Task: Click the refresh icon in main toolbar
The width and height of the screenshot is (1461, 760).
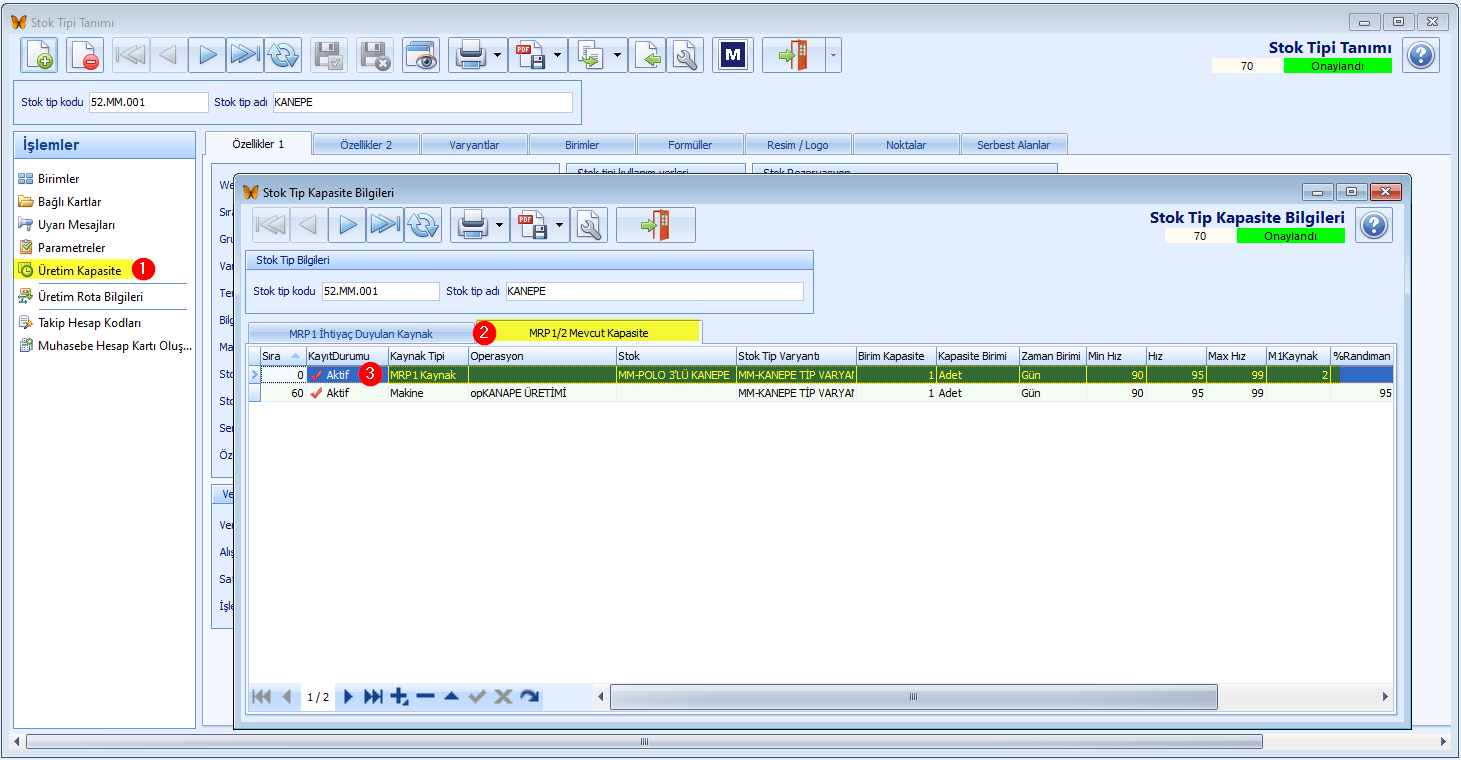Action: coord(283,55)
